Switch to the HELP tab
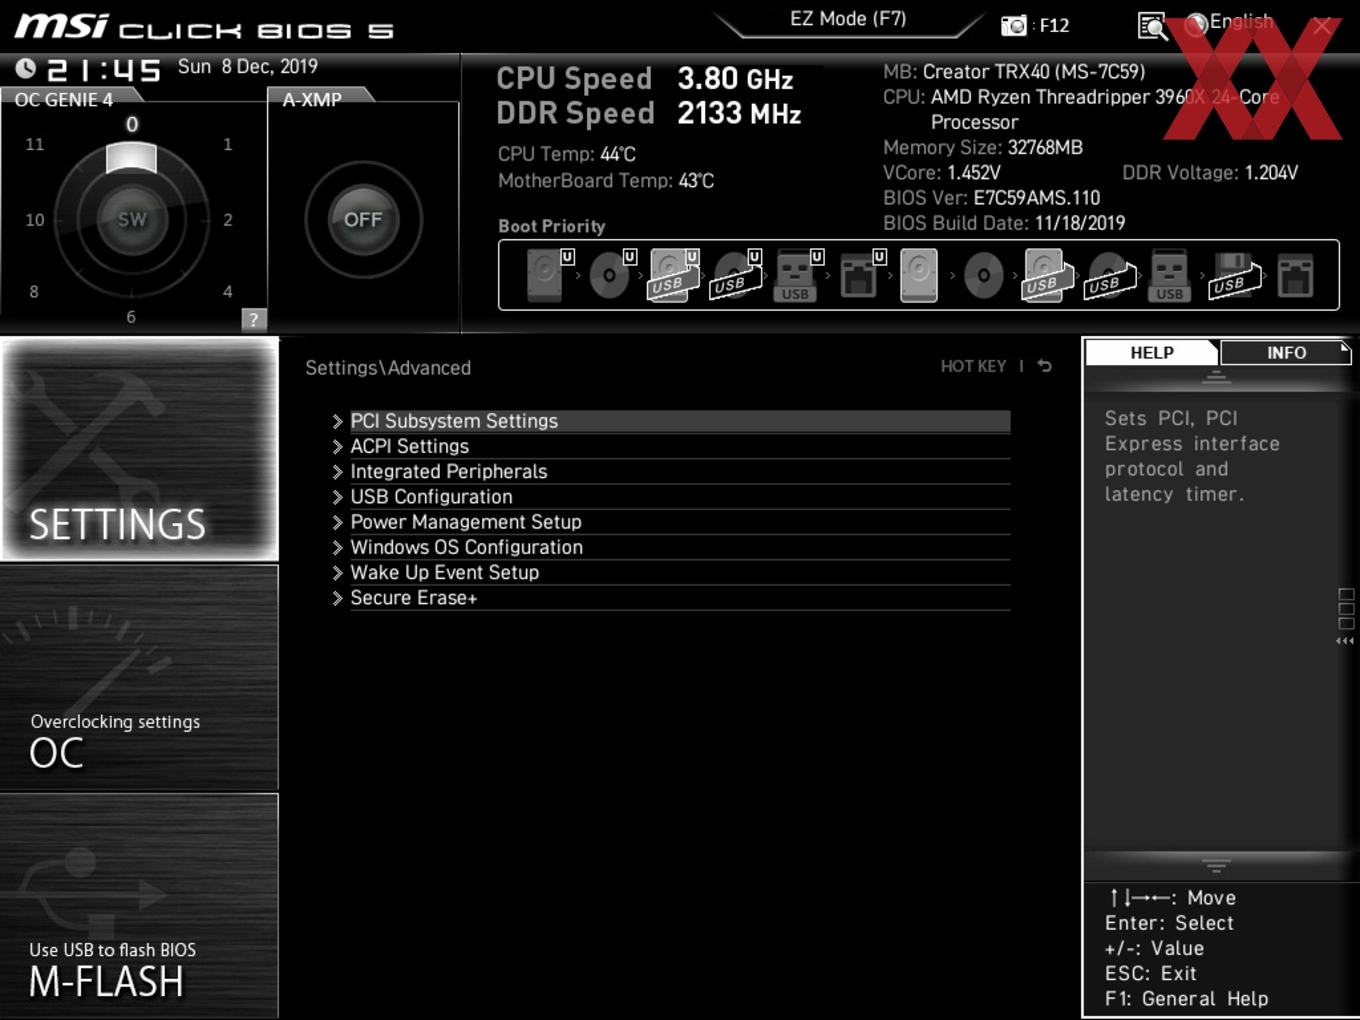Screen dimensions: 1360x1020 (x=1152, y=352)
